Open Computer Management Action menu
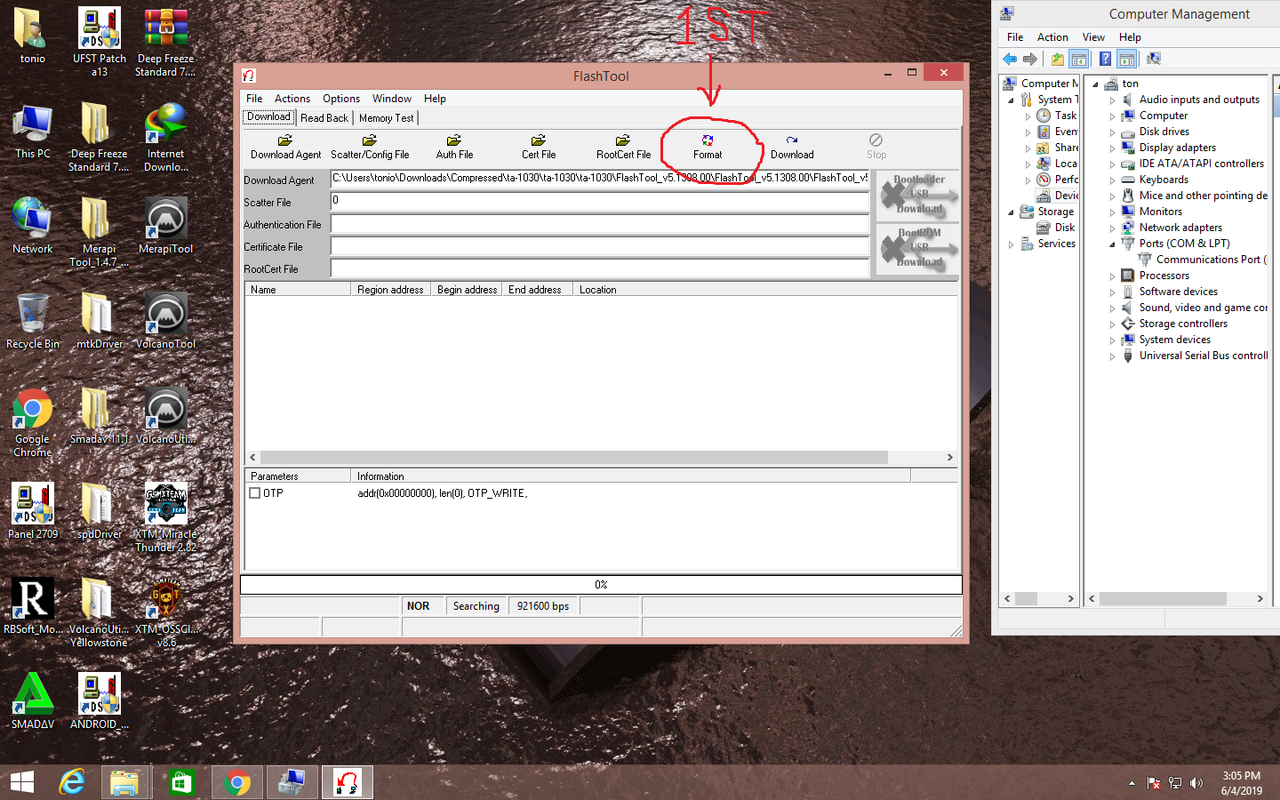Screen dimensions: 1280x800 (1052, 37)
